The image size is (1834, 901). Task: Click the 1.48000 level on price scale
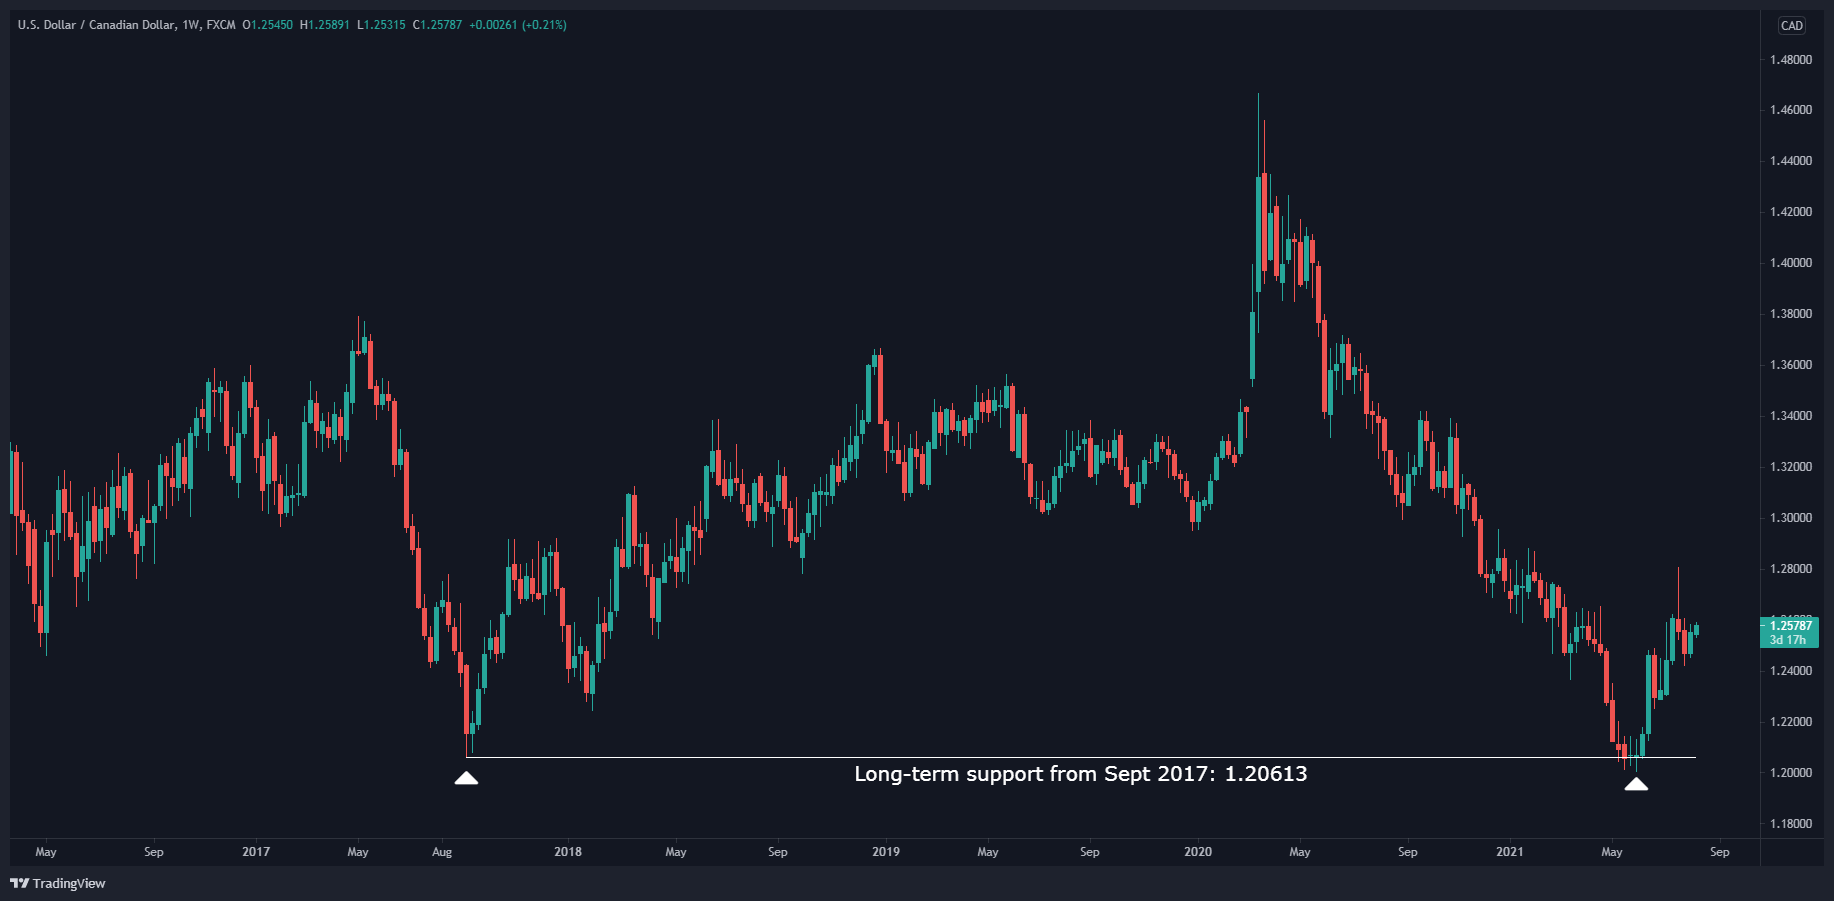tap(1792, 59)
